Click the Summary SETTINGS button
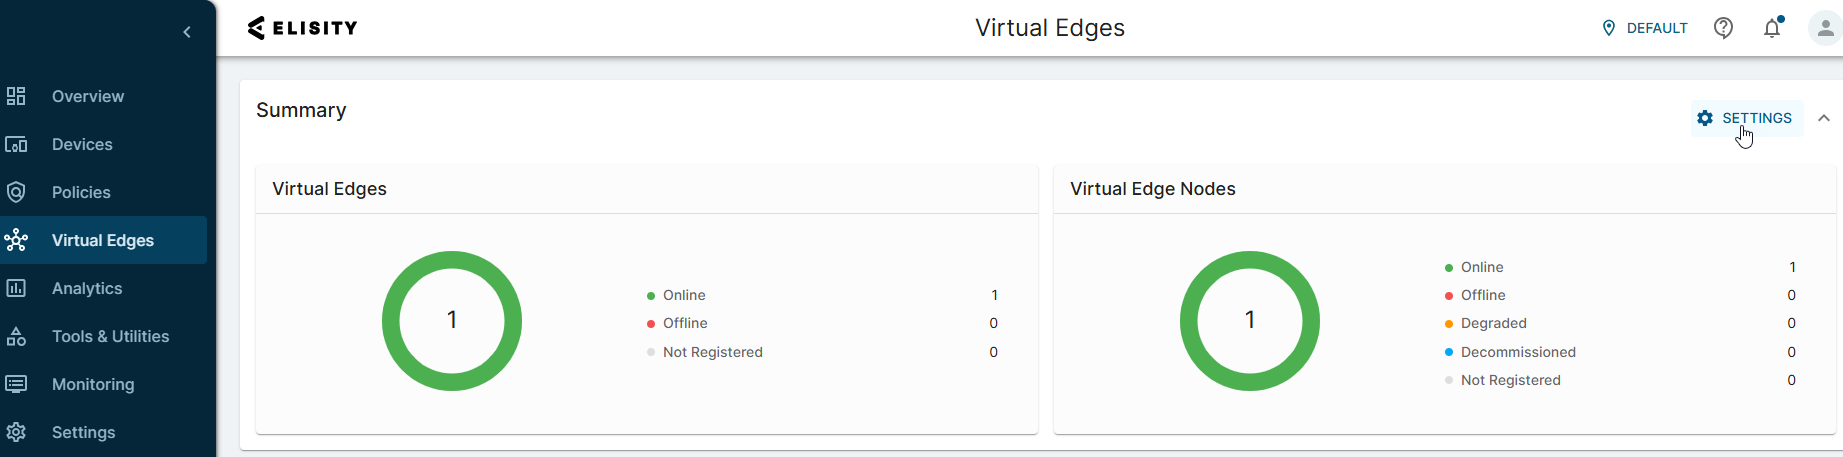The width and height of the screenshot is (1843, 457). 1746,118
